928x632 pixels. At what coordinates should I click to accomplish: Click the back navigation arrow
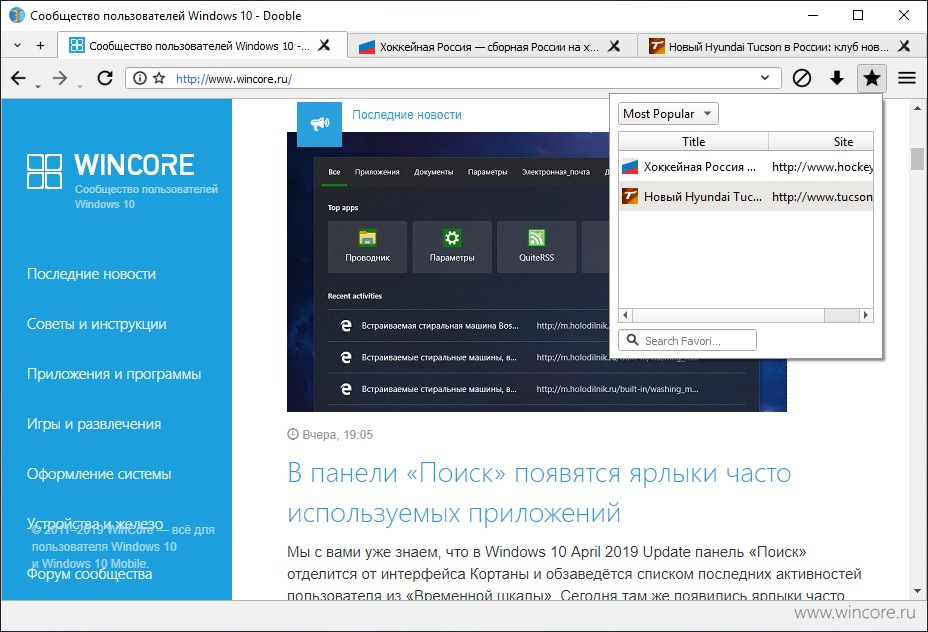click(x=18, y=78)
